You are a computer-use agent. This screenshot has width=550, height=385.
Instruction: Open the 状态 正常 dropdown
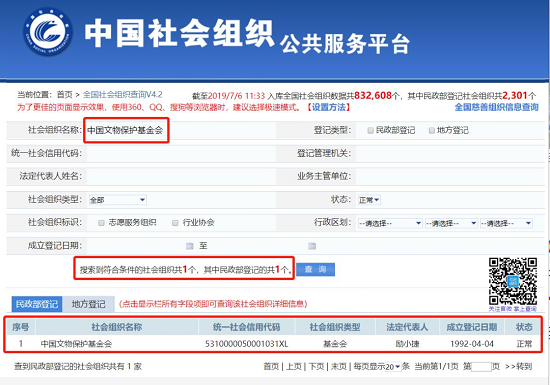click(x=369, y=200)
